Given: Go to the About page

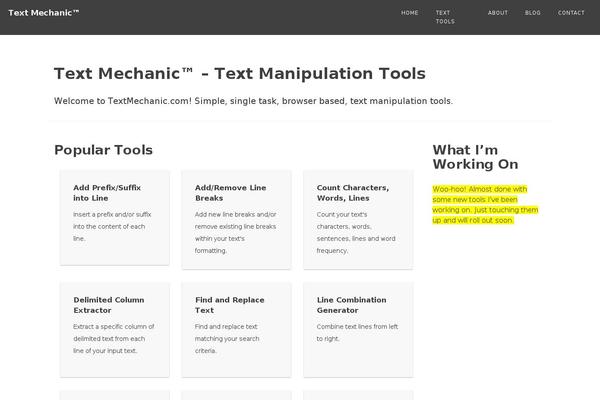Looking at the screenshot, I should 497,13.
